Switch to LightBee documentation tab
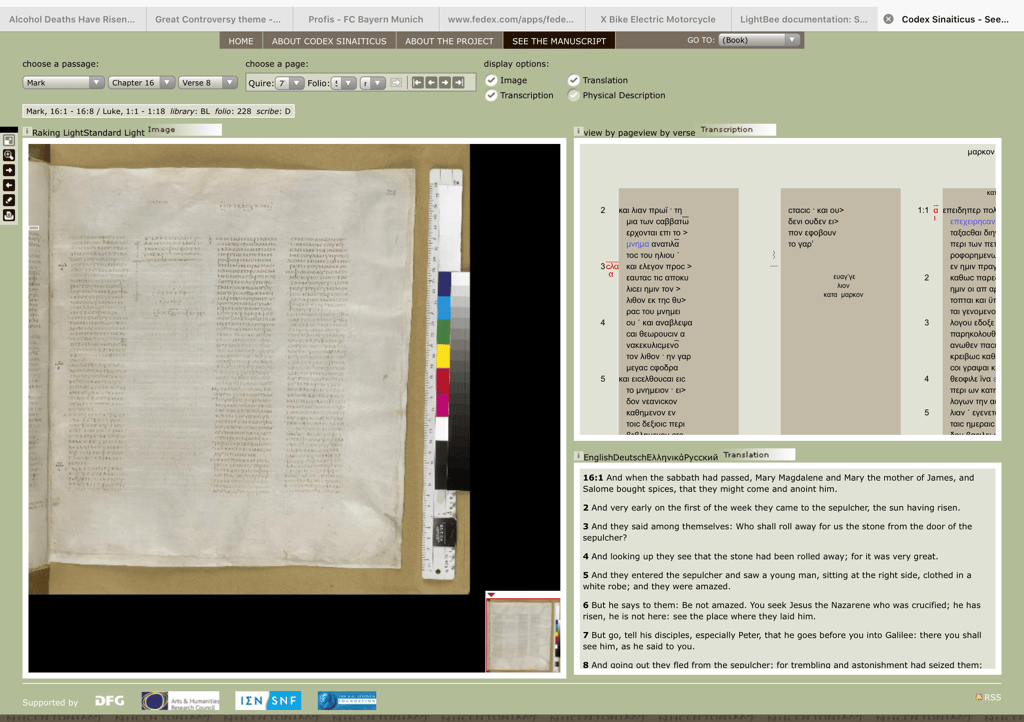Viewport: 1024px width, 722px height. [x=804, y=20]
